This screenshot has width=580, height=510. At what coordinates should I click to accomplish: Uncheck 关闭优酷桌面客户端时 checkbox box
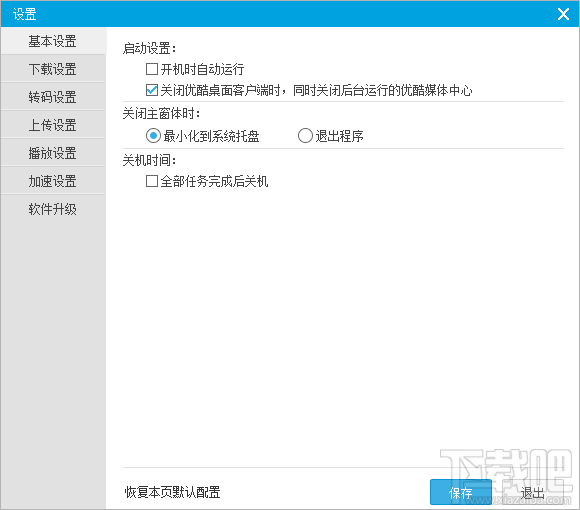pyautogui.click(x=152, y=90)
